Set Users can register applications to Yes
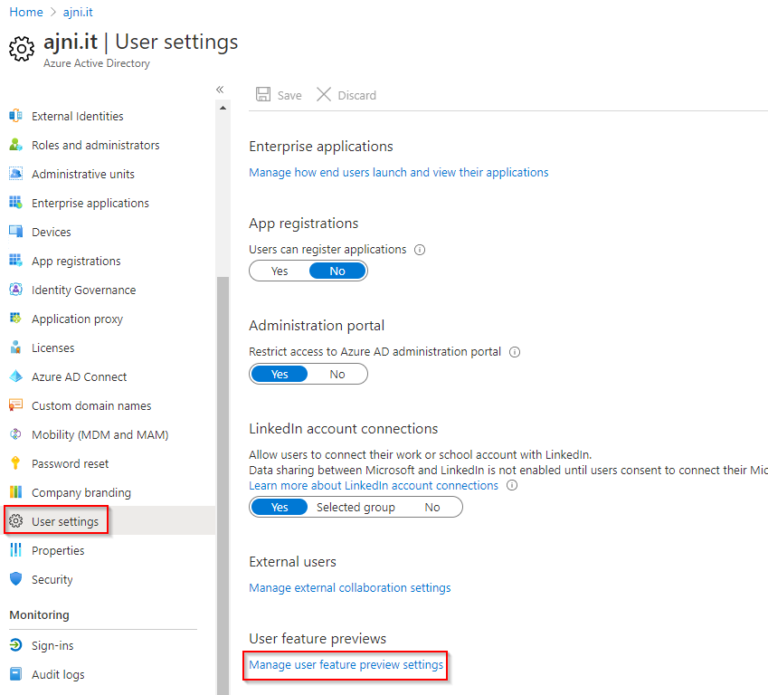Image resolution: width=768 pixels, height=695 pixels. 280,271
